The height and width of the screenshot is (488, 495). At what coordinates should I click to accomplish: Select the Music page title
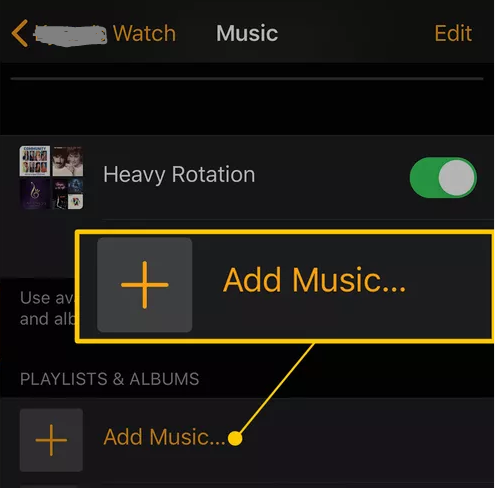click(x=247, y=33)
